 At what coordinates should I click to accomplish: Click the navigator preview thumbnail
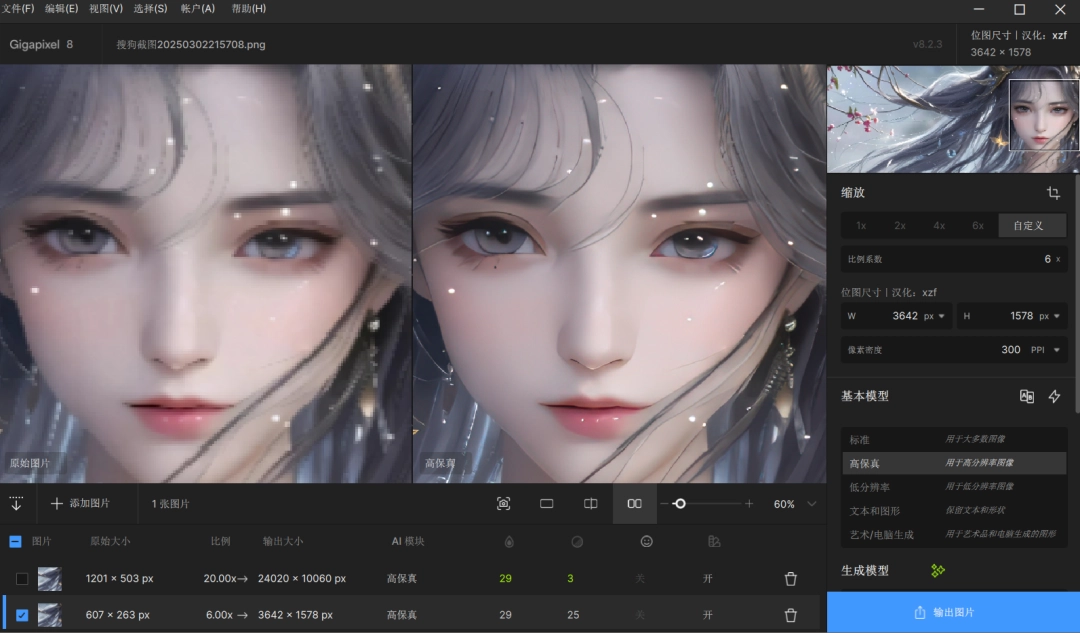pyautogui.click(x=953, y=119)
